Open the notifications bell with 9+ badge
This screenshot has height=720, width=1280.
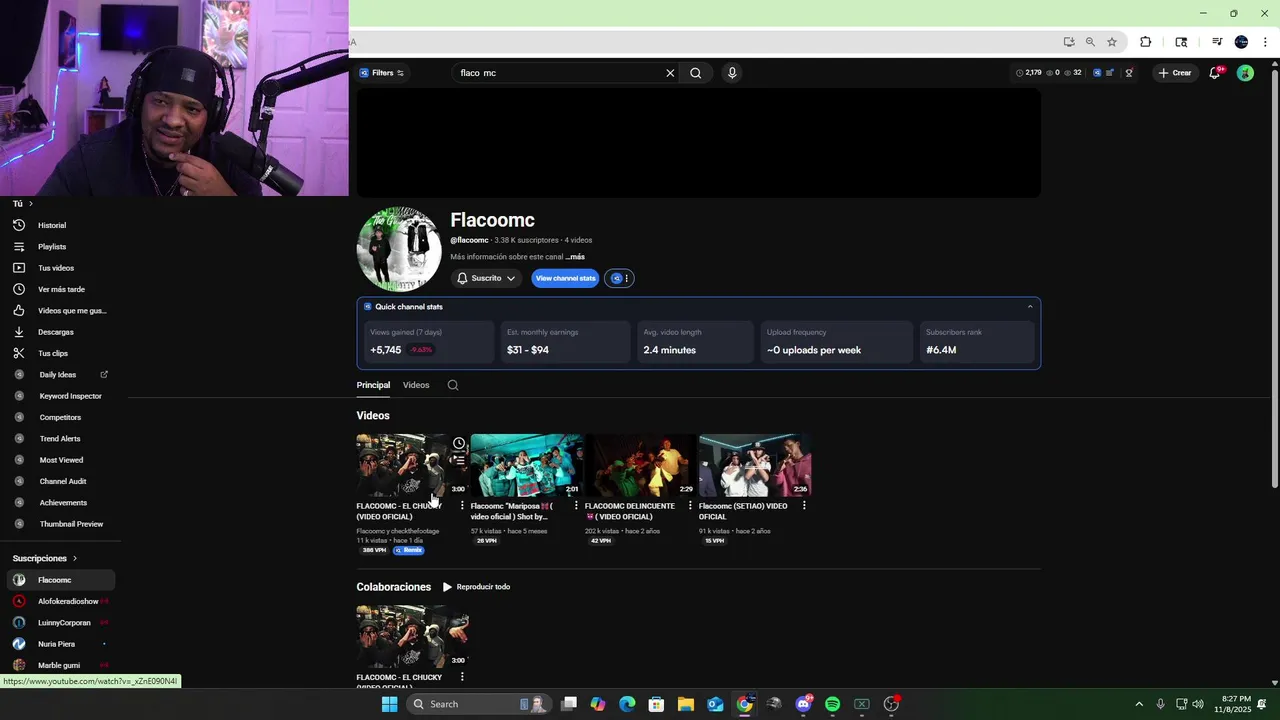pyautogui.click(x=1215, y=73)
